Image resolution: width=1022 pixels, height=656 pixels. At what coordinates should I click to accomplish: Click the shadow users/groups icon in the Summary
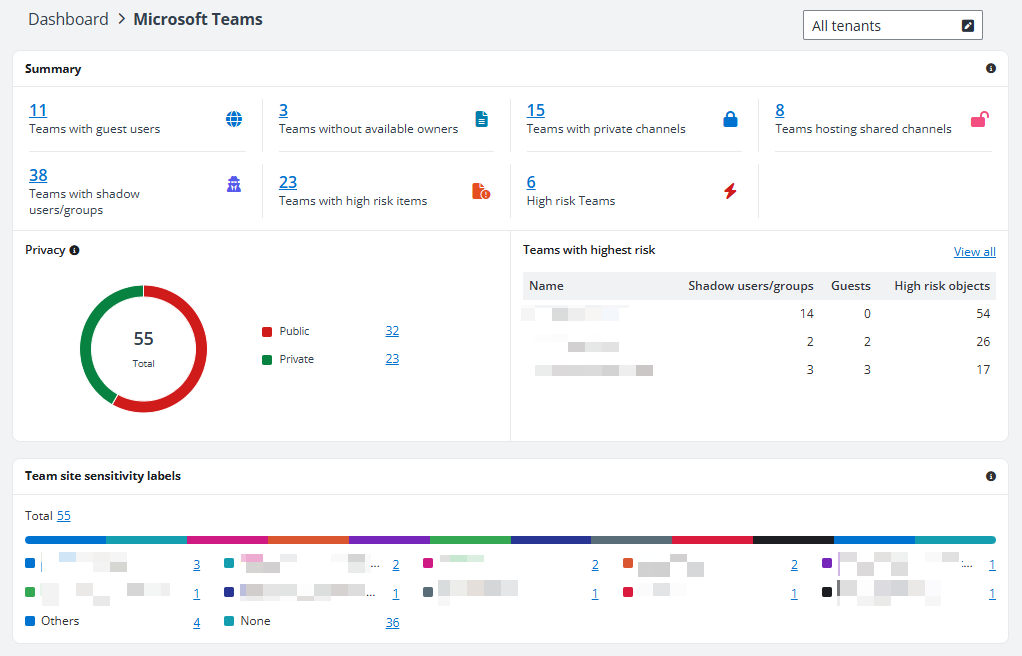click(x=234, y=184)
